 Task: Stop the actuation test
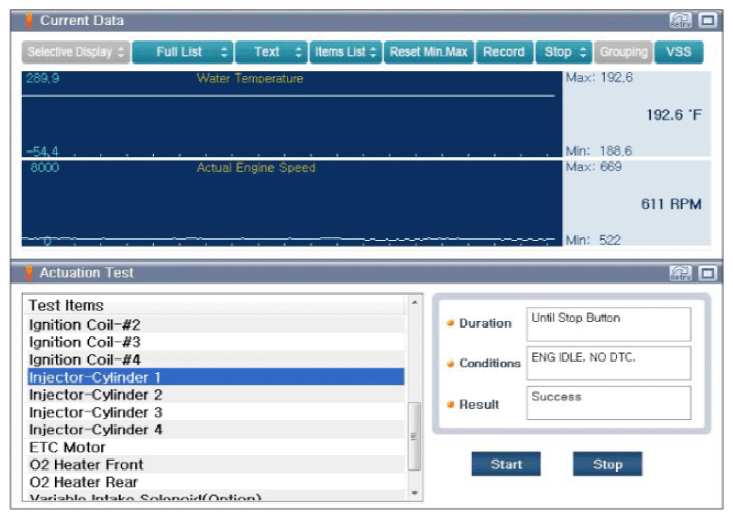[x=608, y=464]
